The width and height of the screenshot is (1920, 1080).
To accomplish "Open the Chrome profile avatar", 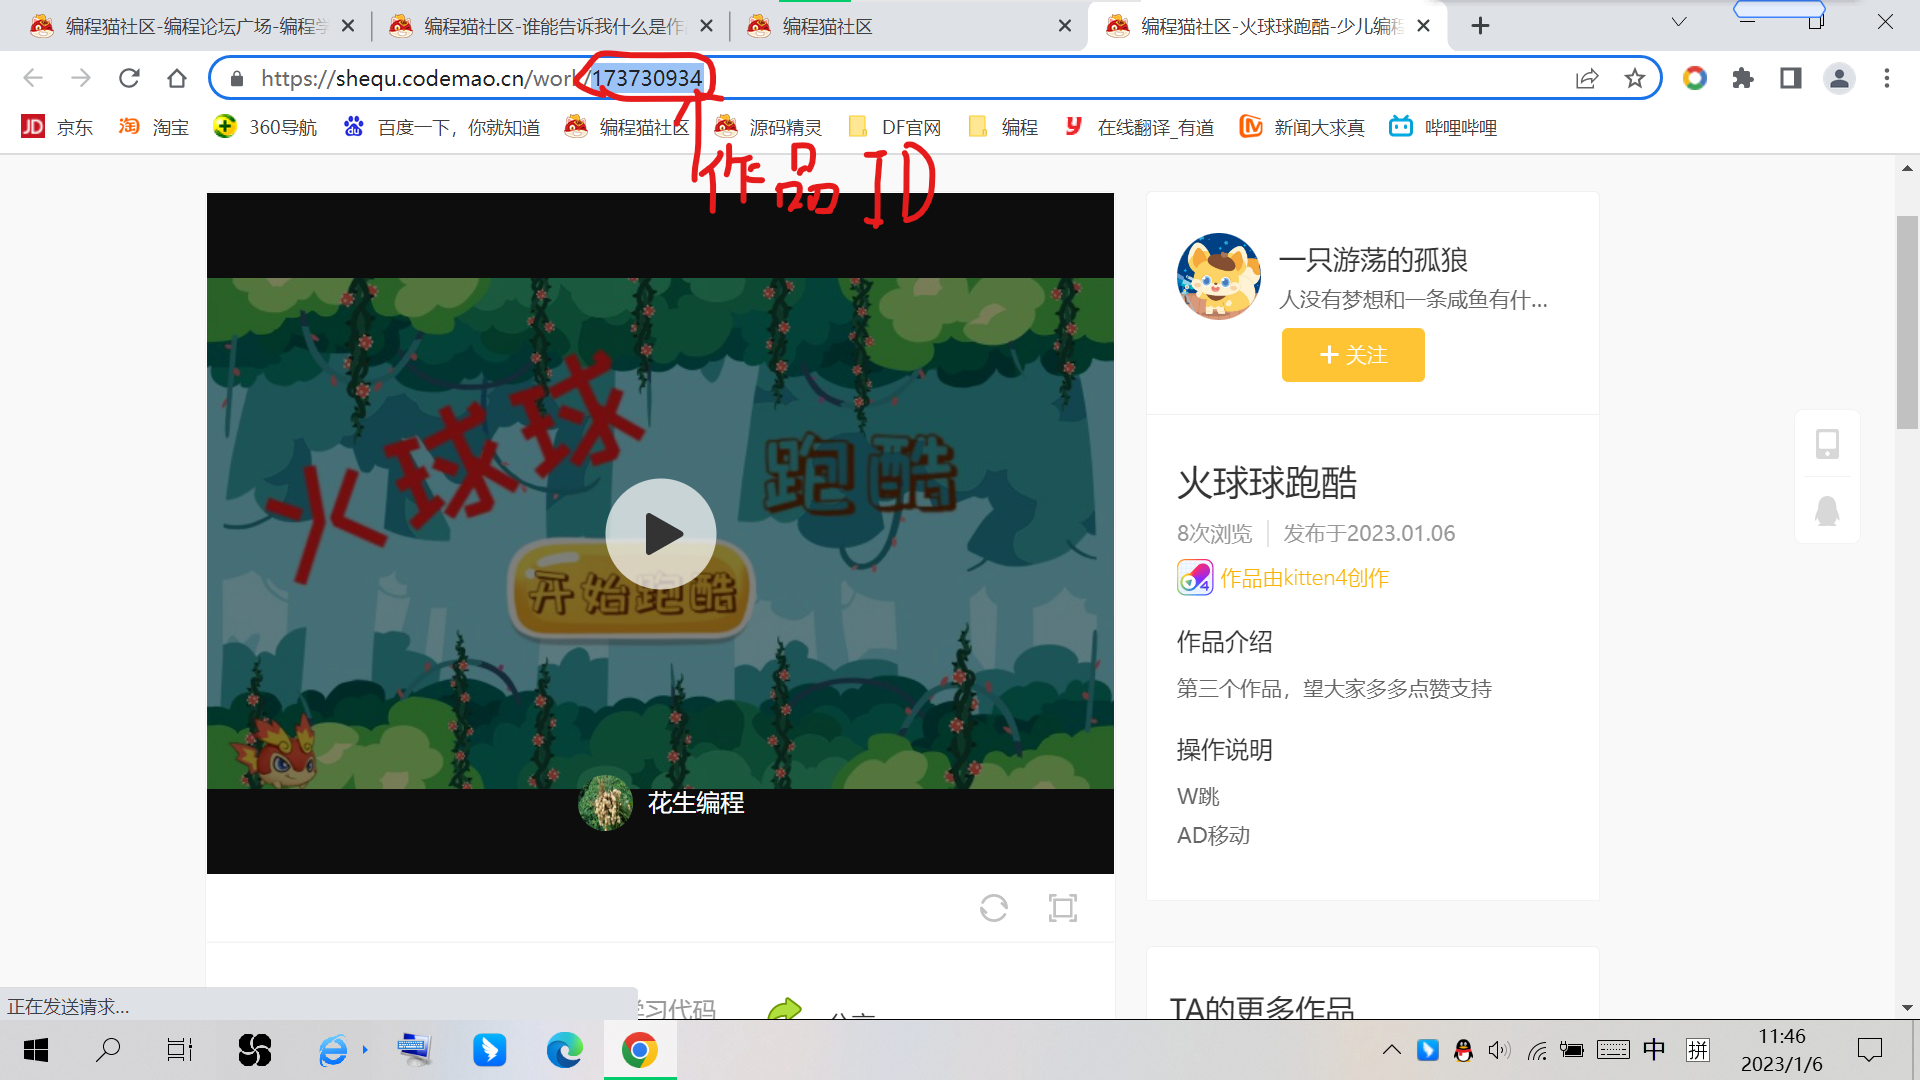I will (x=1839, y=78).
